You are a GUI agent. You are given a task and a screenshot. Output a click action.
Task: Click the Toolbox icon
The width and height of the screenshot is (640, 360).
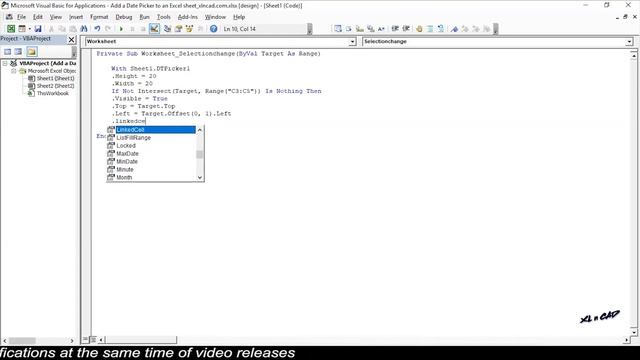tap(200, 29)
